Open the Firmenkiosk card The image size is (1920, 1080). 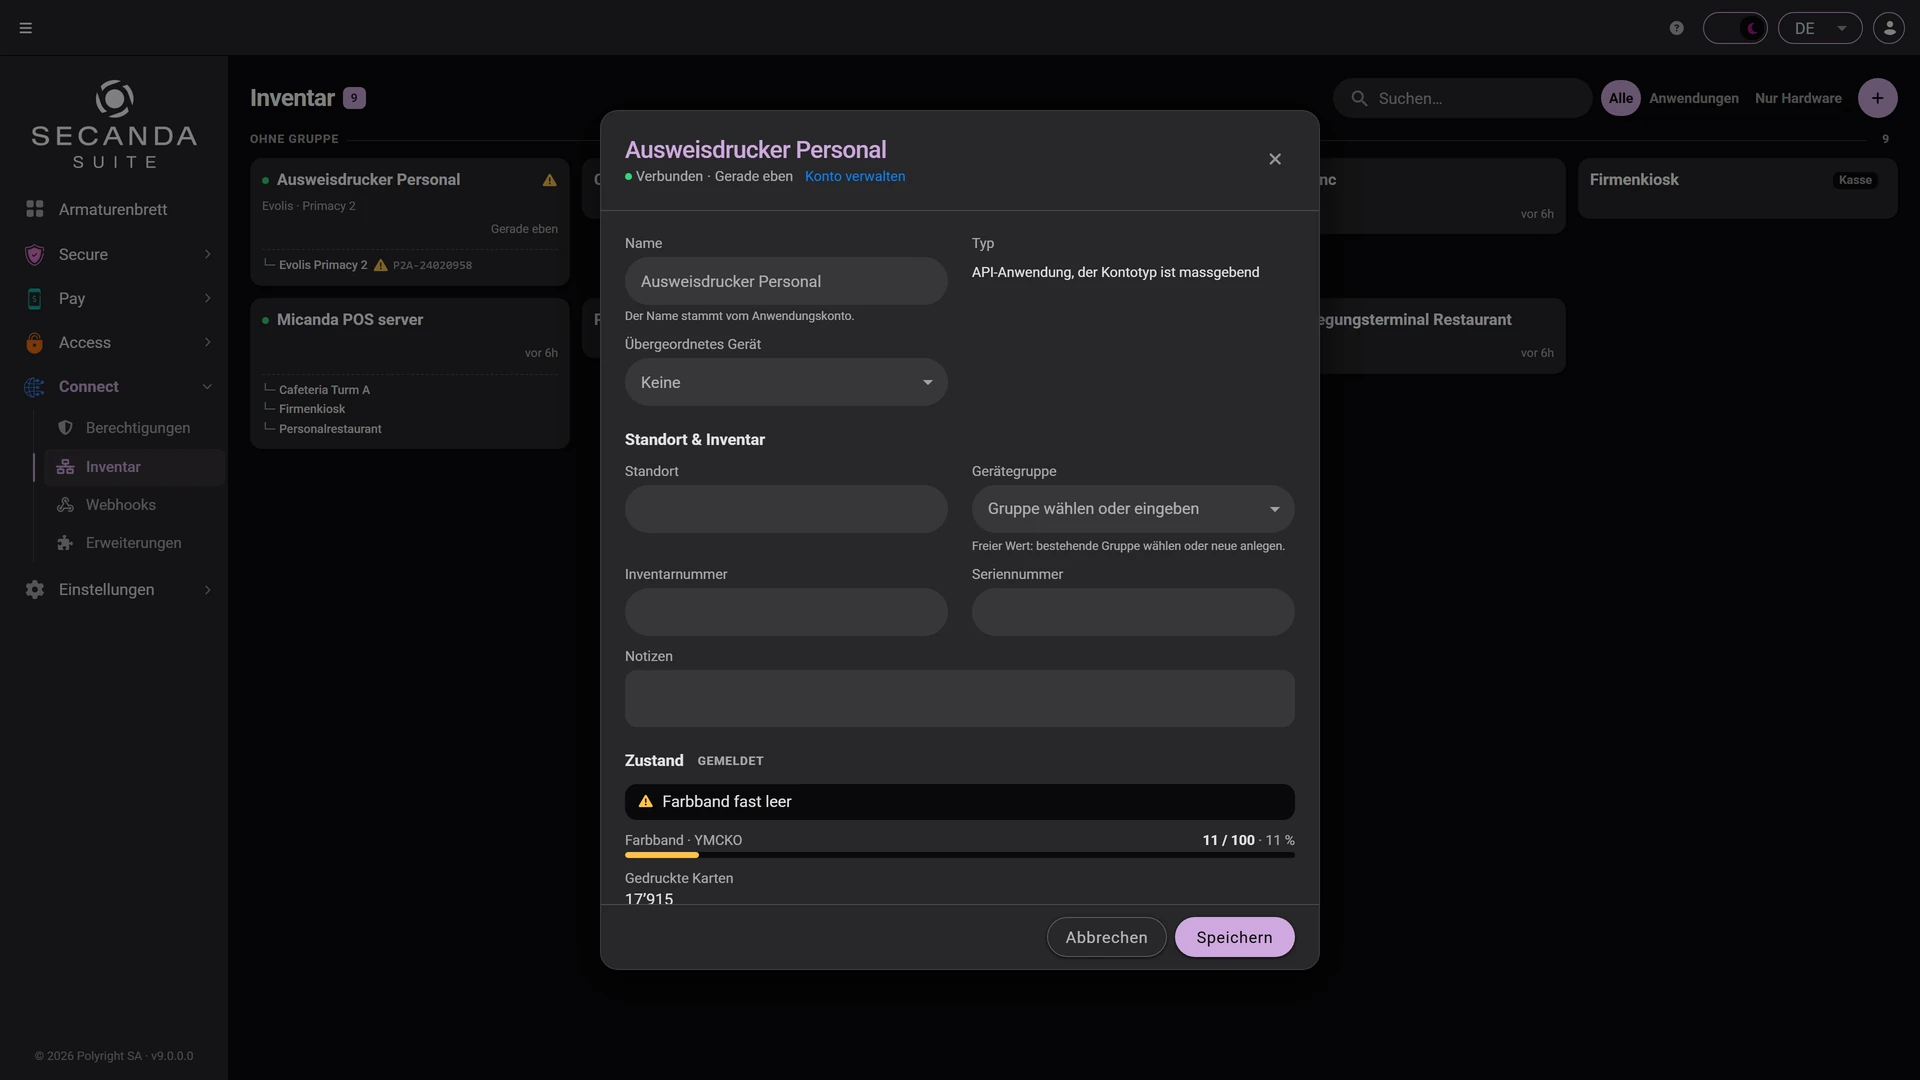coord(1738,188)
